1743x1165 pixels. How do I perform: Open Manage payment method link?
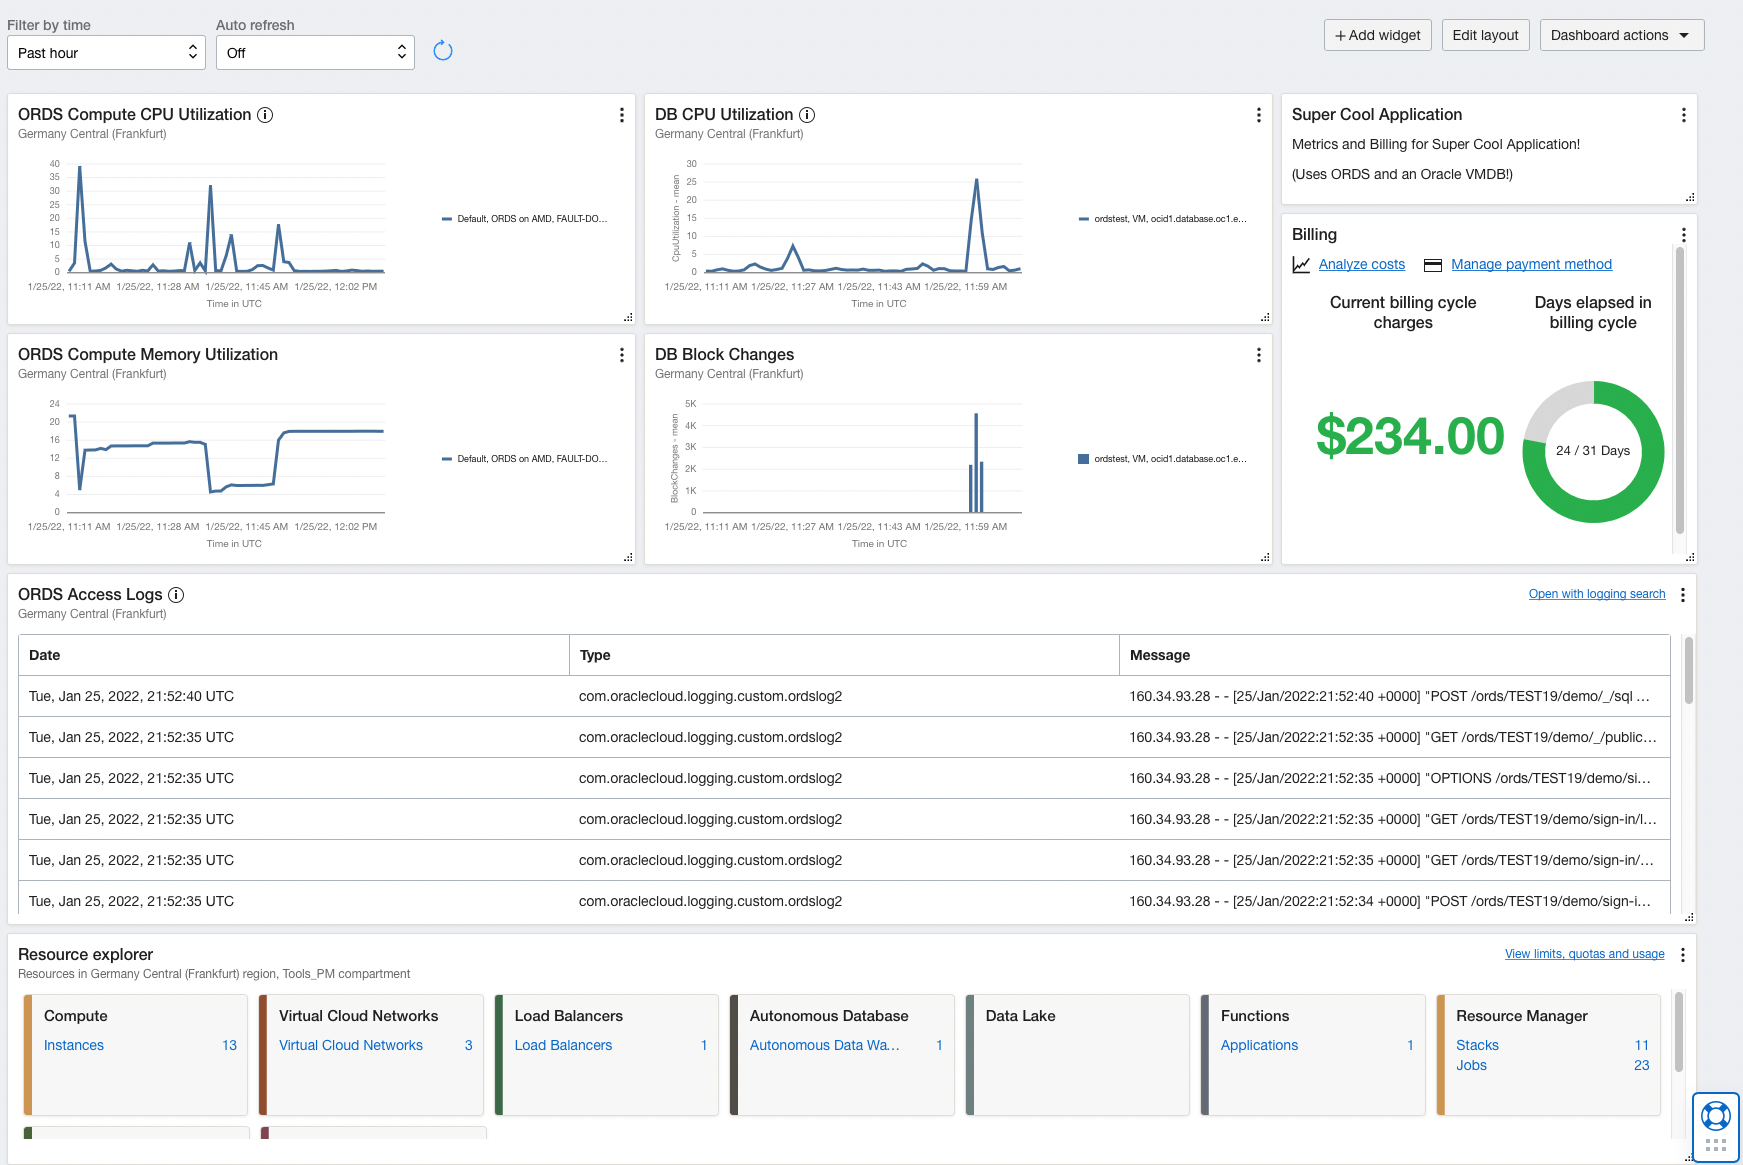1531,265
